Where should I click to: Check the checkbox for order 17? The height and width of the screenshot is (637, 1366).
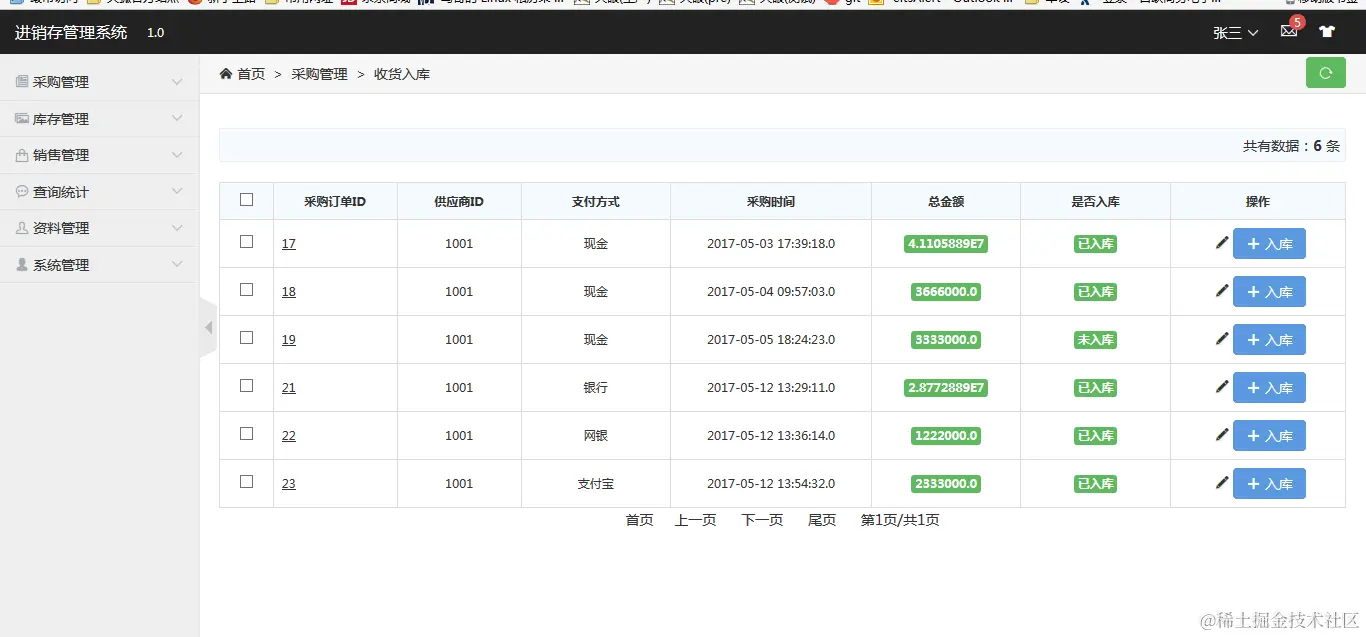pyautogui.click(x=247, y=241)
